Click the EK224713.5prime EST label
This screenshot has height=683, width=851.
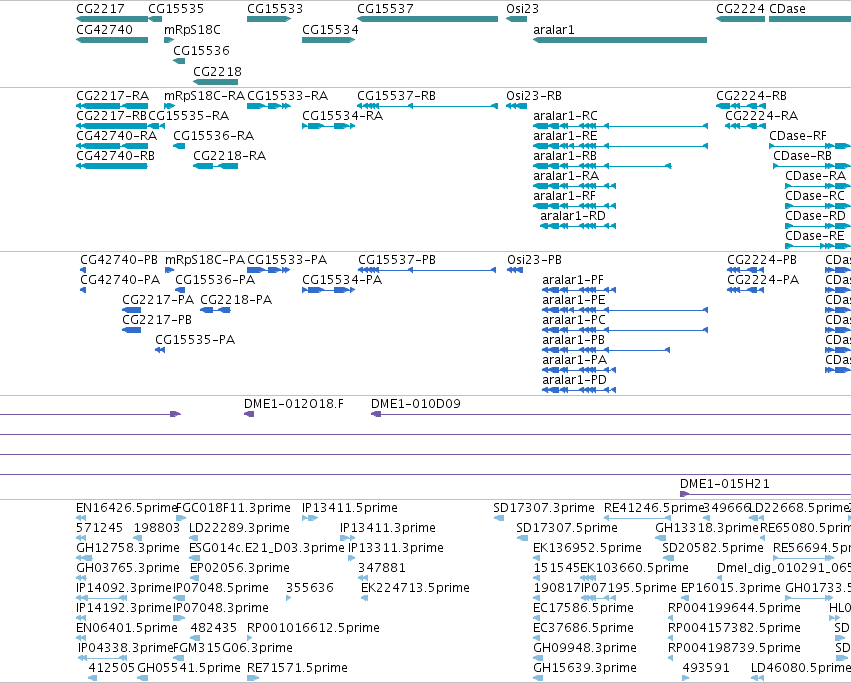click(x=415, y=588)
